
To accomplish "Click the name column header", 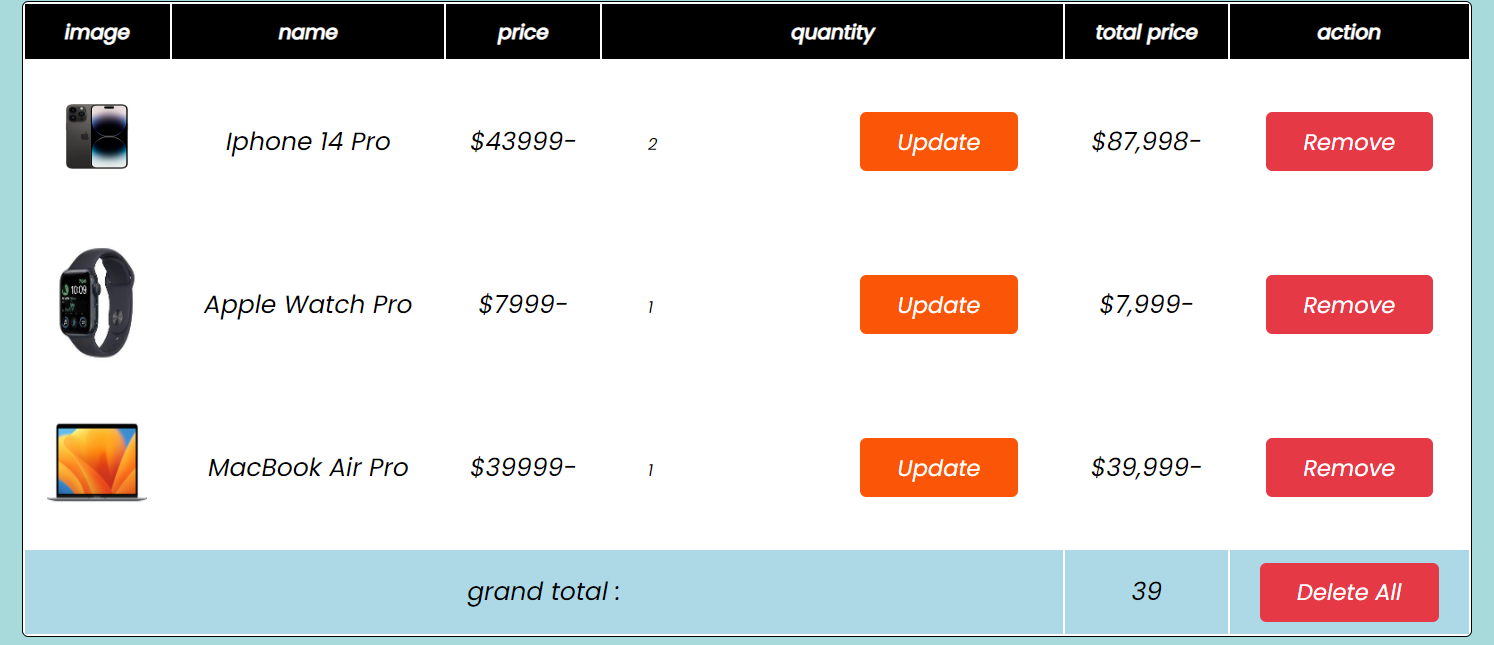I will (x=307, y=31).
